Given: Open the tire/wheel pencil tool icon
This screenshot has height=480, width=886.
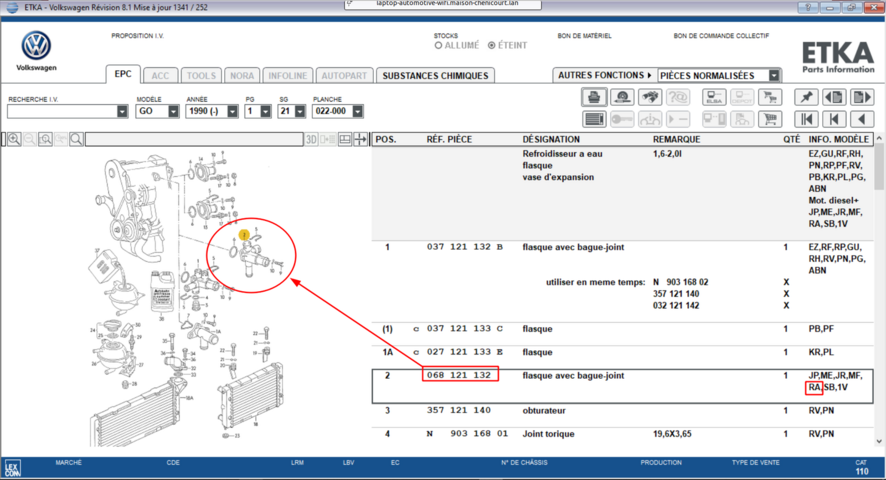Looking at the screenshot, I should [622, 97].
